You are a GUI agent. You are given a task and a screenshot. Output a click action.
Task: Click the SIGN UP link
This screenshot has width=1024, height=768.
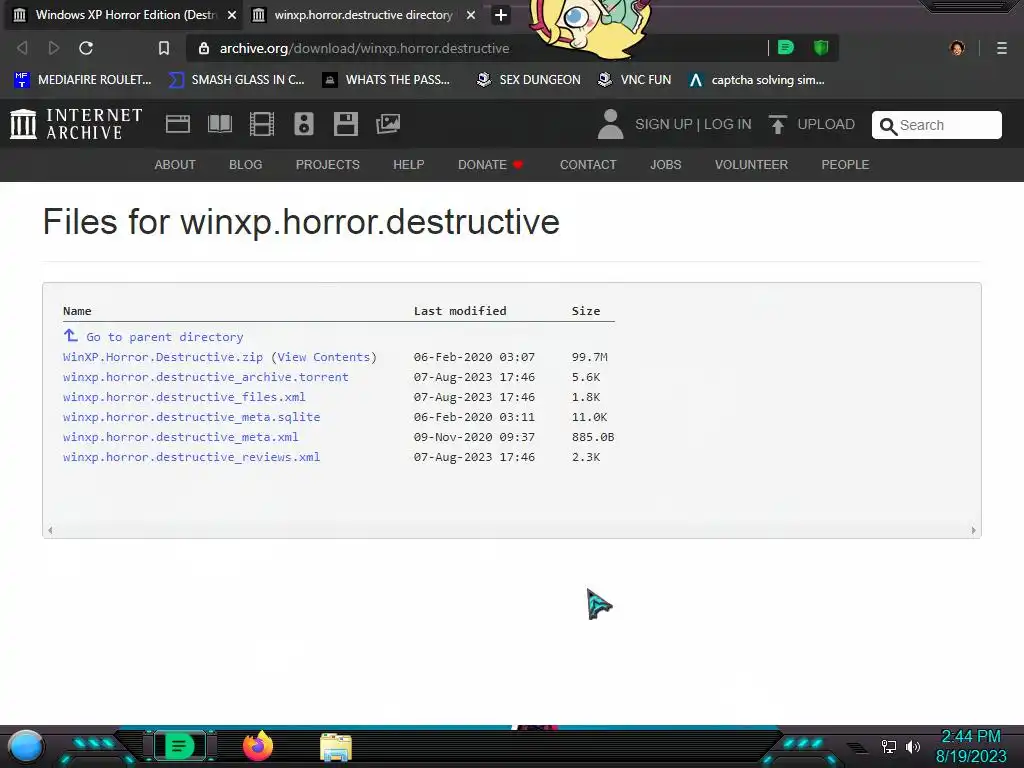(664, 124)
